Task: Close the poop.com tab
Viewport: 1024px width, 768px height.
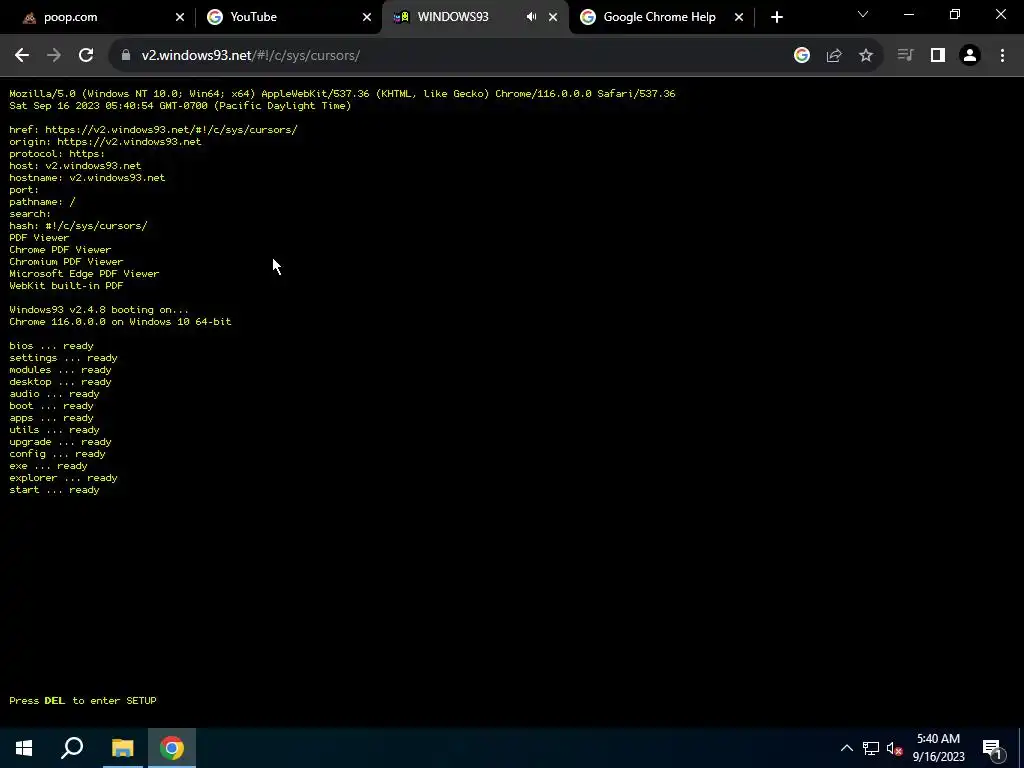Action: click(180, 17)
